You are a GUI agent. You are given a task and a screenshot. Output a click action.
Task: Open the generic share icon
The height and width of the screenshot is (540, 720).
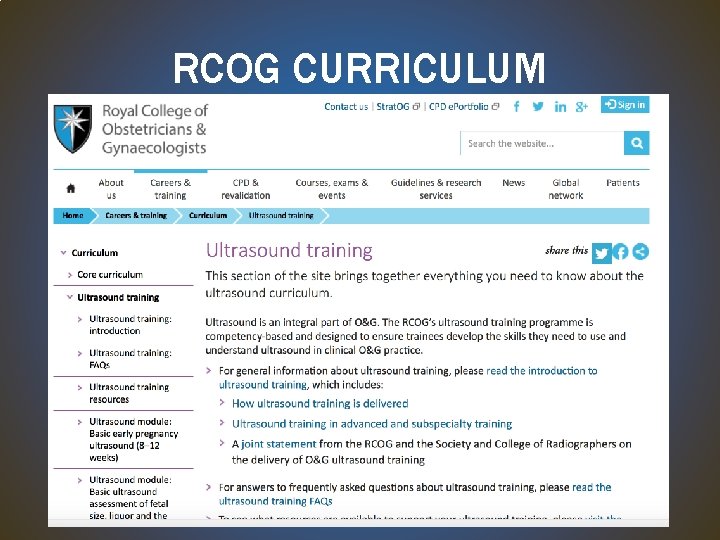[641, 251]
